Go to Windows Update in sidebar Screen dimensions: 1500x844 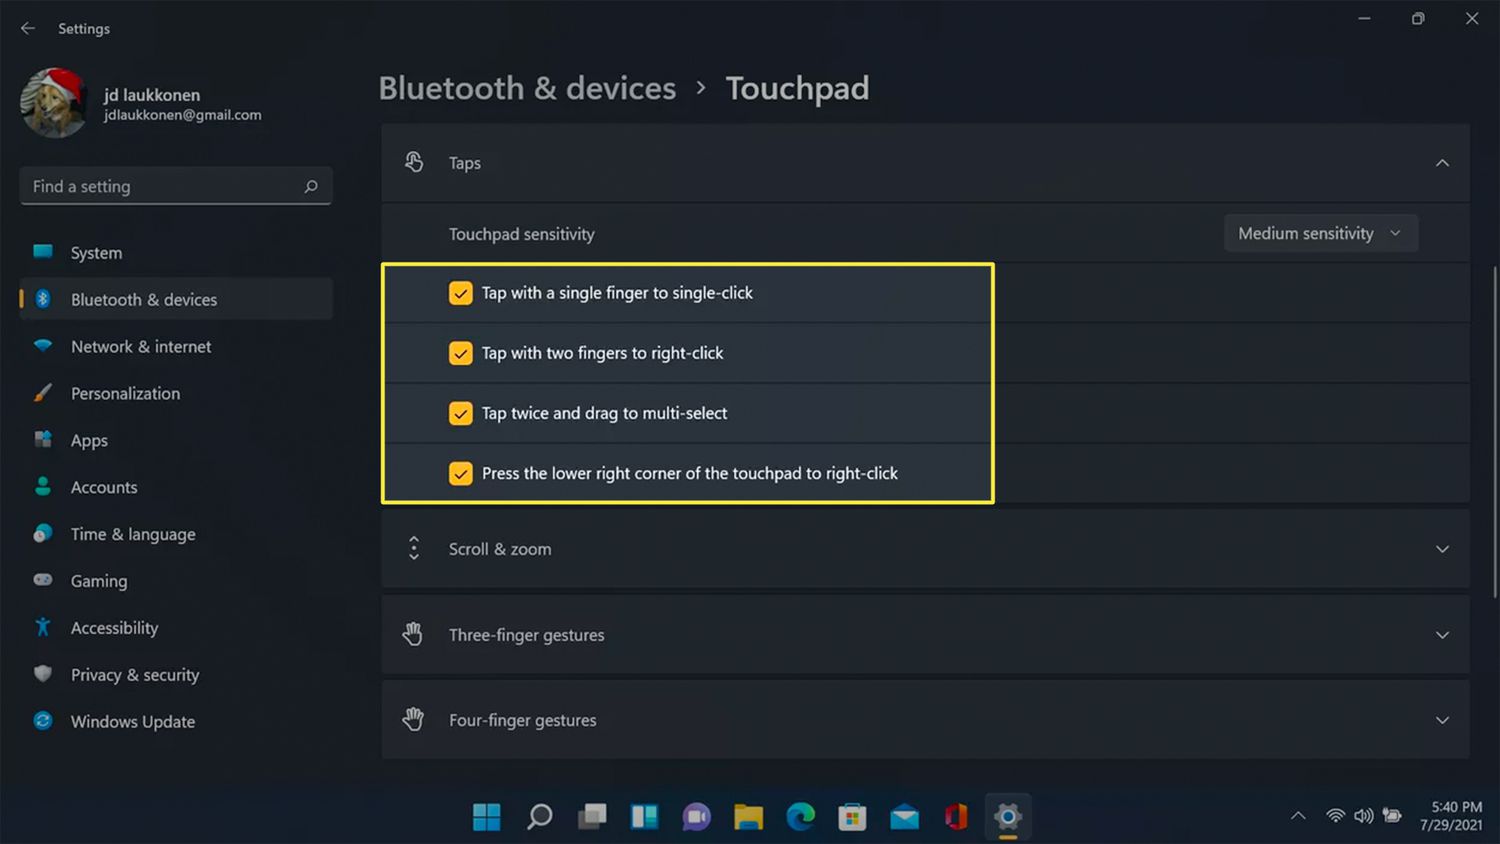click(132, 721)
